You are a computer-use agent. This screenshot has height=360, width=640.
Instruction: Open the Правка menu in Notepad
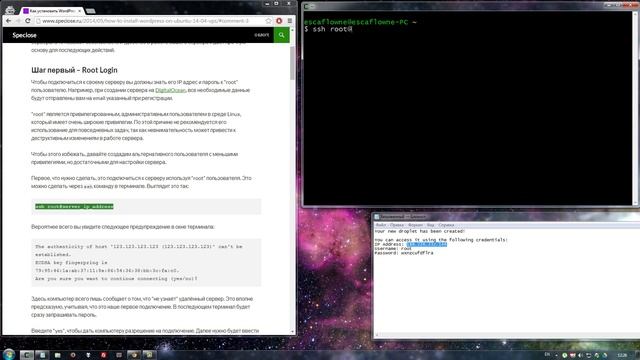point(397,225)
